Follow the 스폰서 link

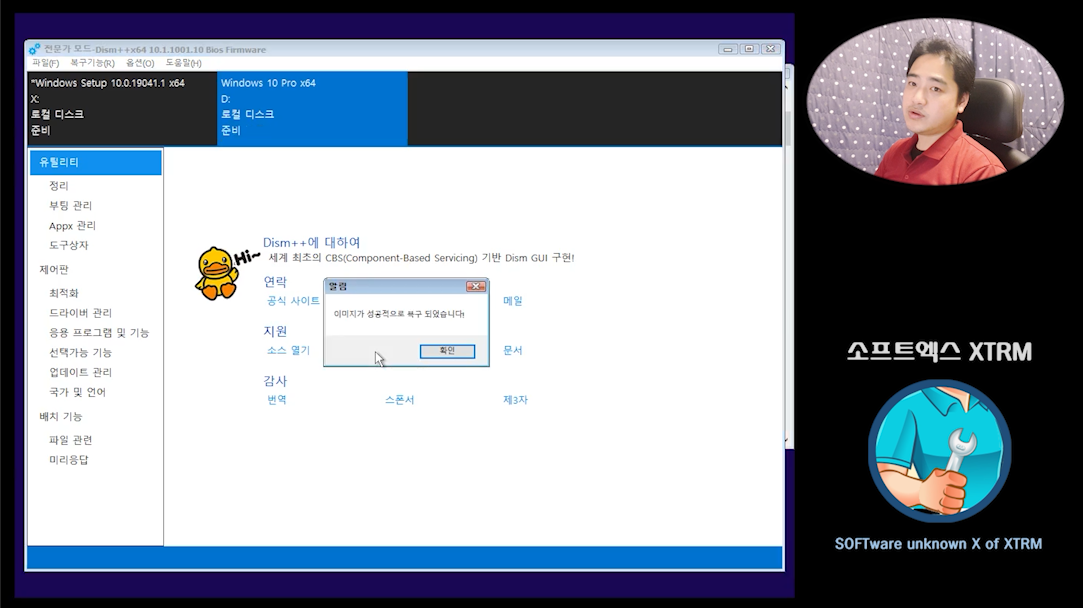(399, 399)
